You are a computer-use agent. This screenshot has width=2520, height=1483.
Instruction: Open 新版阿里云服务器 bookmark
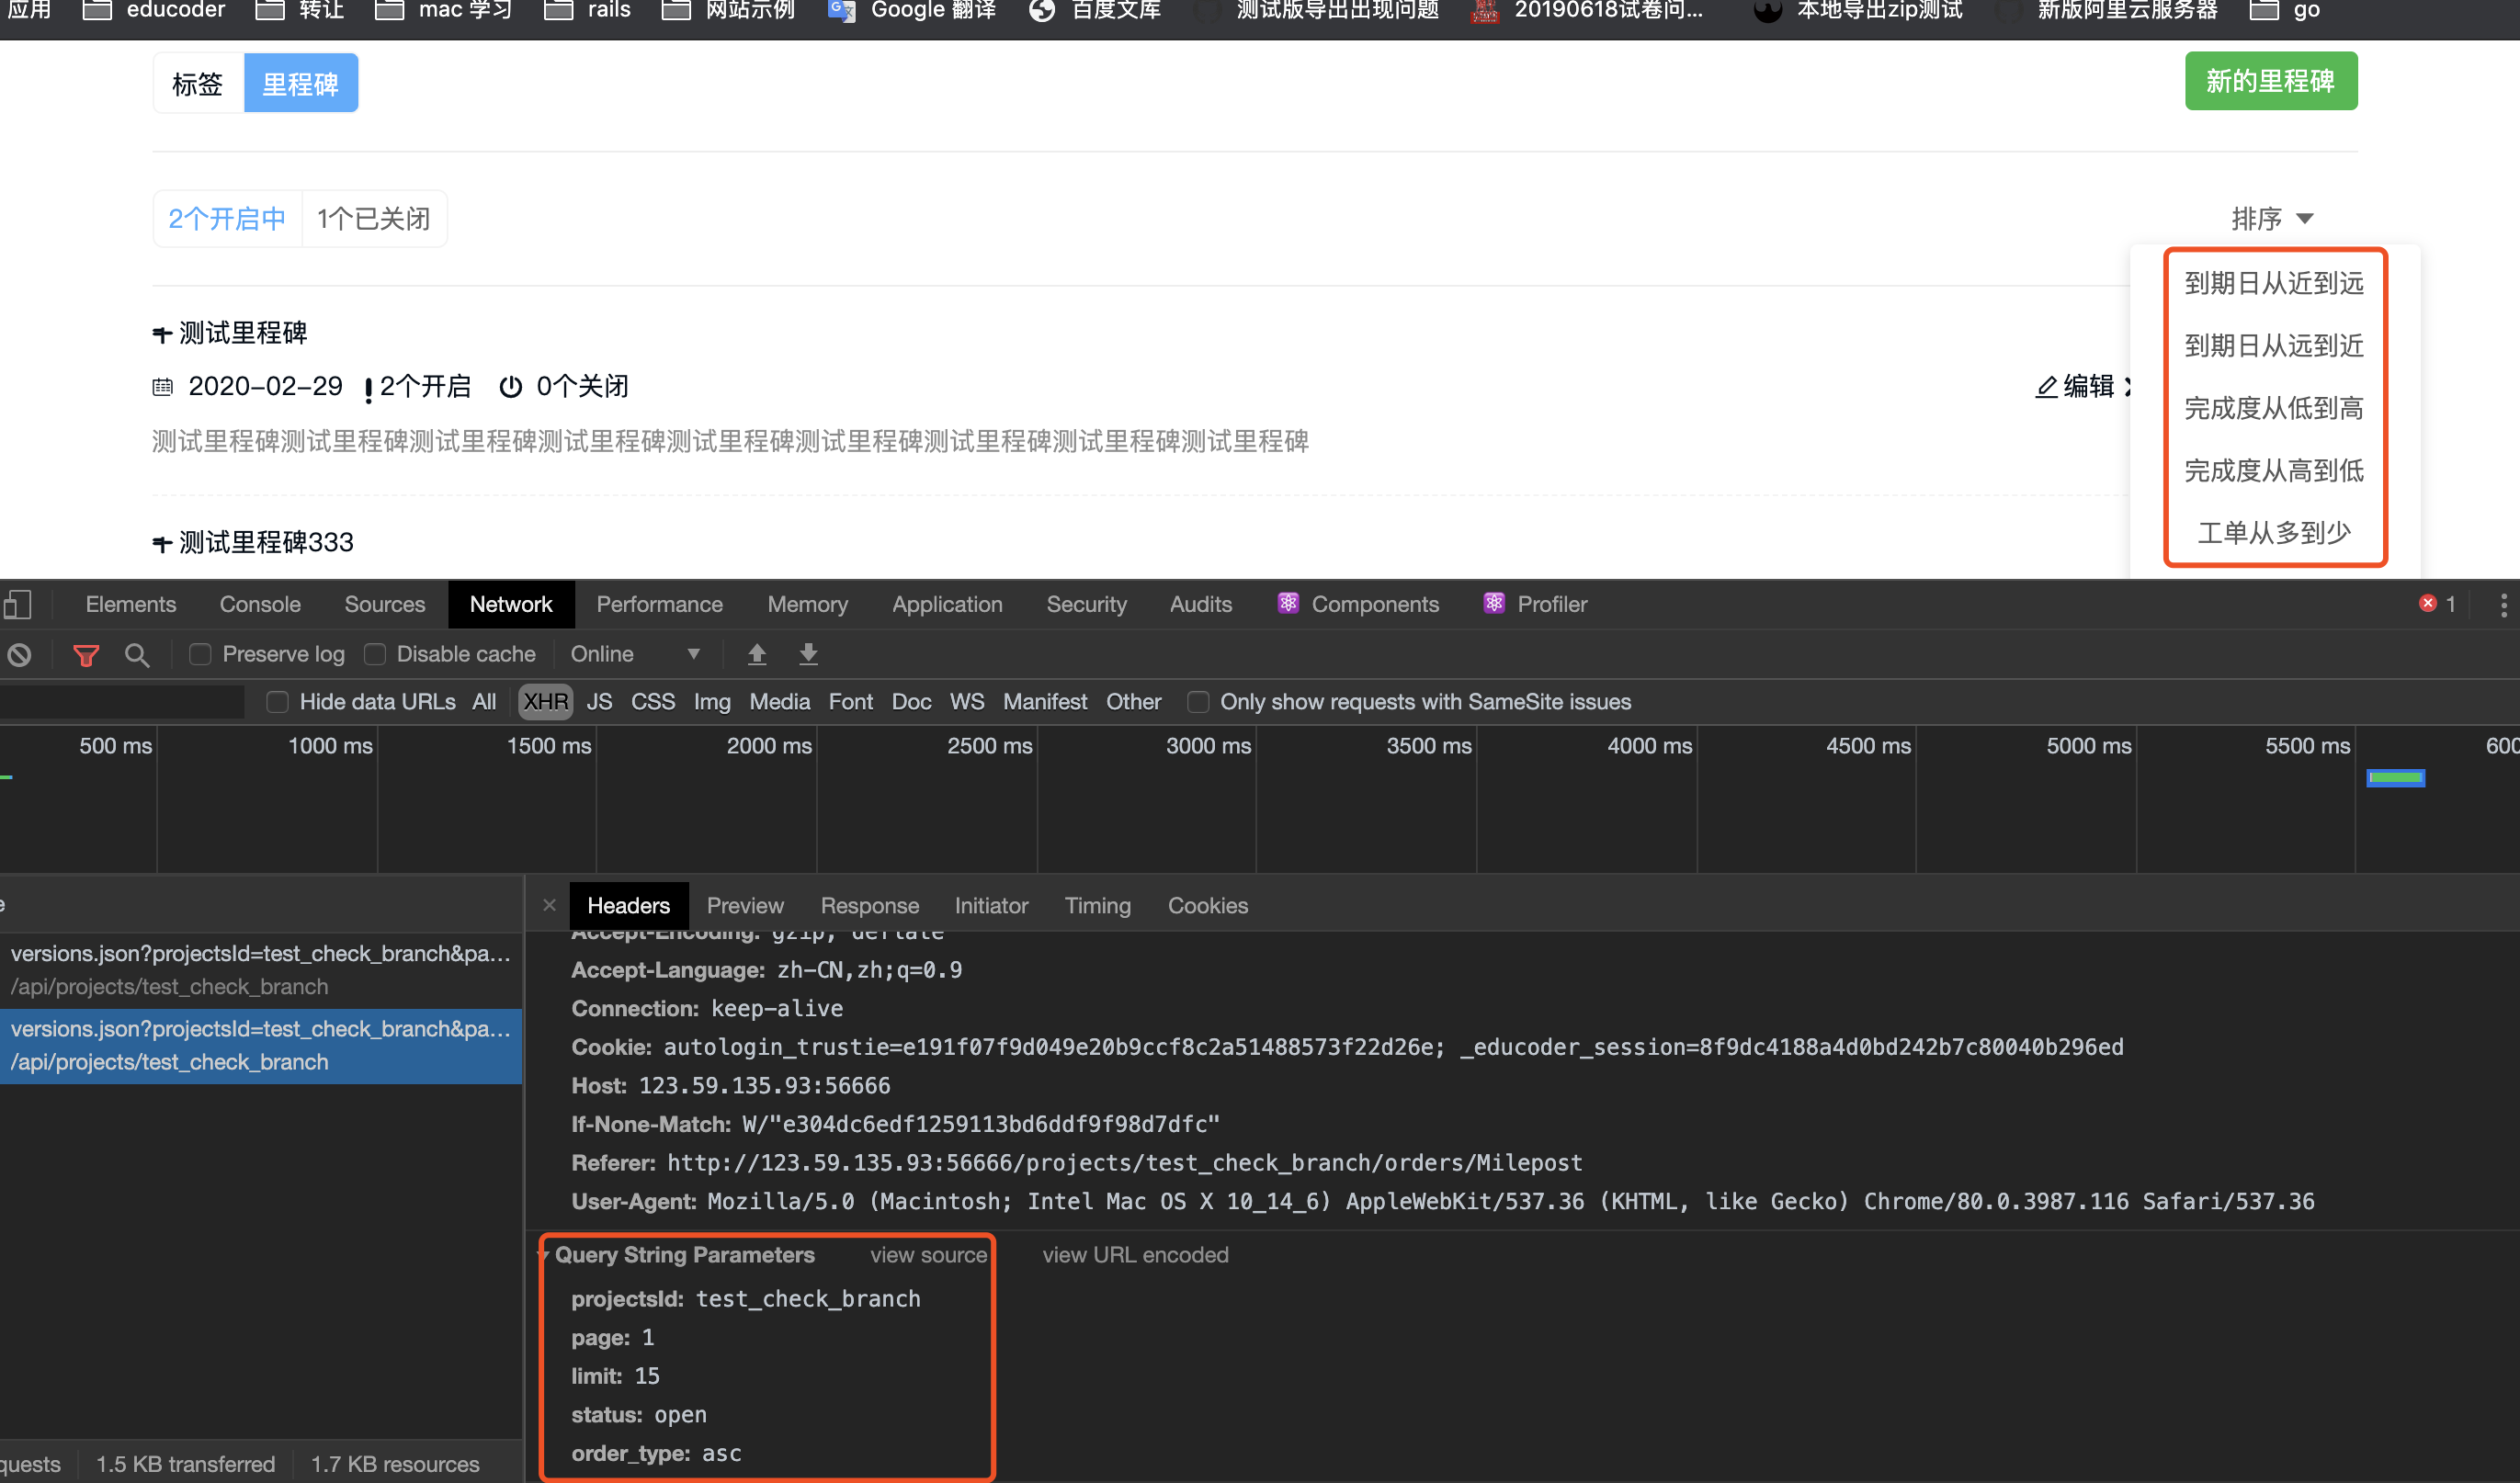[2106, 10]
